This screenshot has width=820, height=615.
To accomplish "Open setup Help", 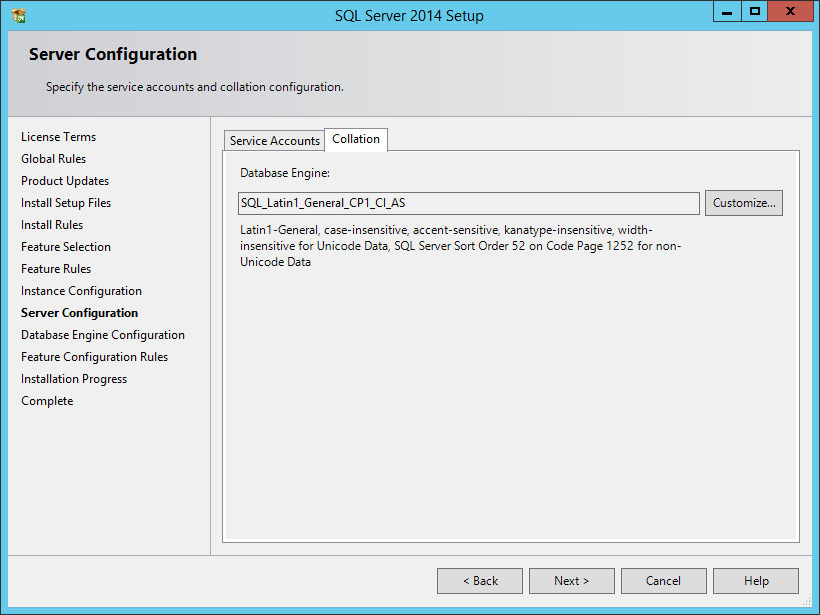I will coord(756,581).
